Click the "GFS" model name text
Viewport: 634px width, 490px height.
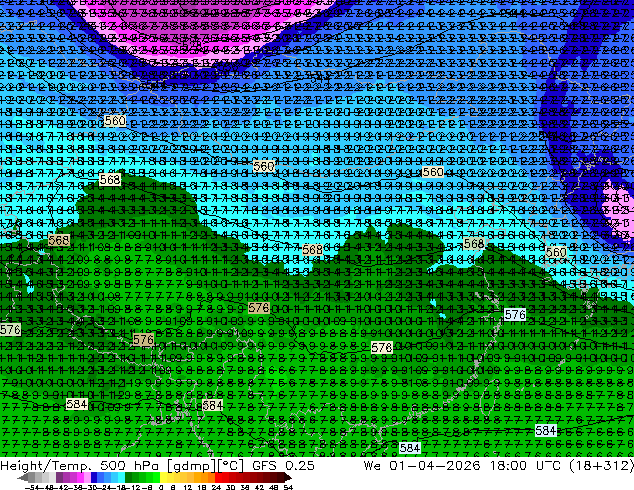(x=266, y=466)
